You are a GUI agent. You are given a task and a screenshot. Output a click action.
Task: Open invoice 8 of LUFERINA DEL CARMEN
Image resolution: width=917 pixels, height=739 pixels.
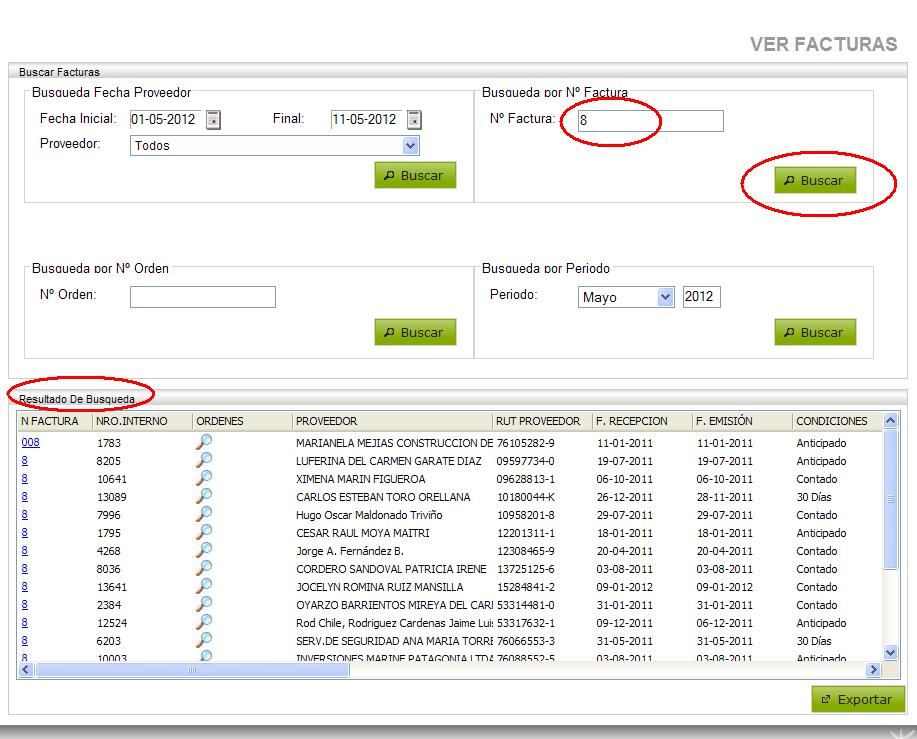(x=25, y=461)
